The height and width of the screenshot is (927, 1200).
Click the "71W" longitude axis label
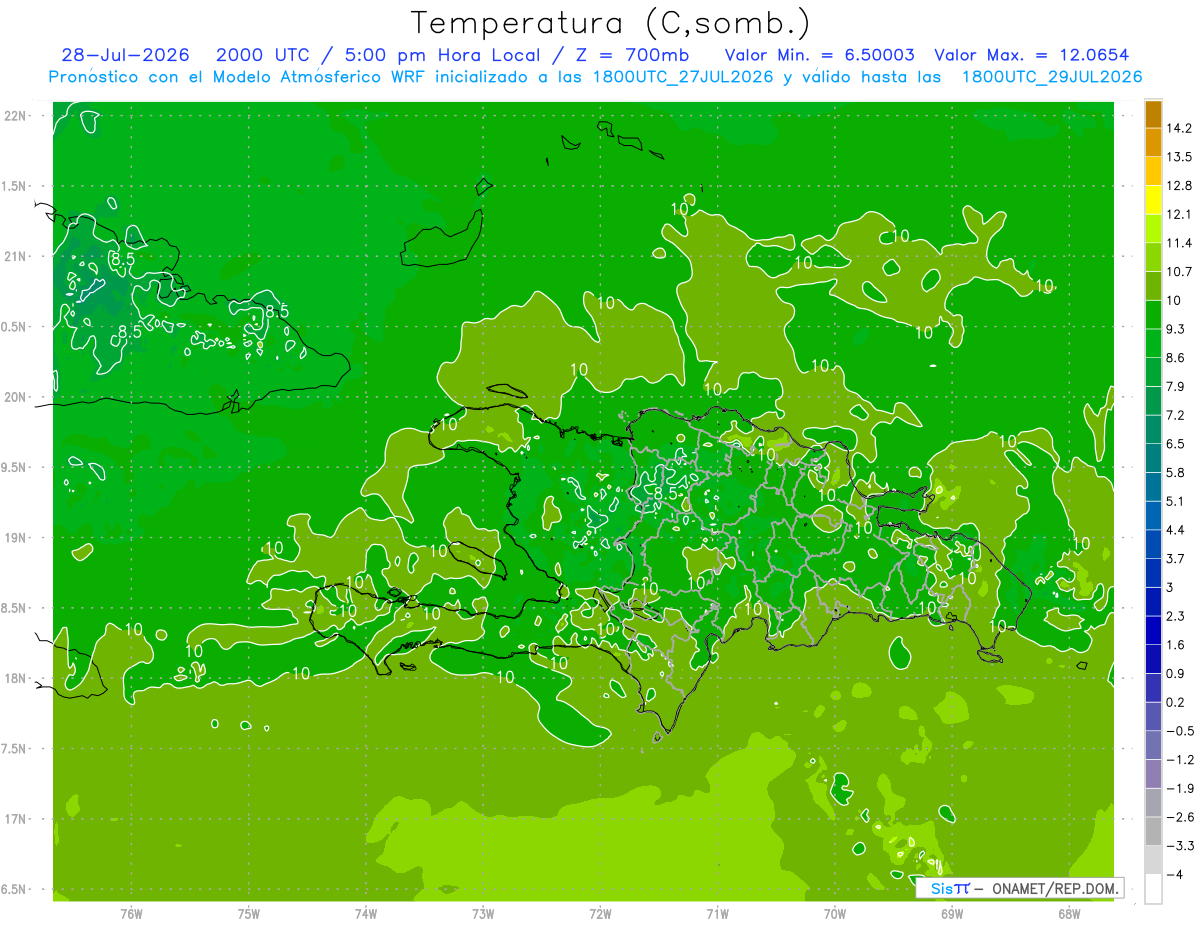click(717, 914)
